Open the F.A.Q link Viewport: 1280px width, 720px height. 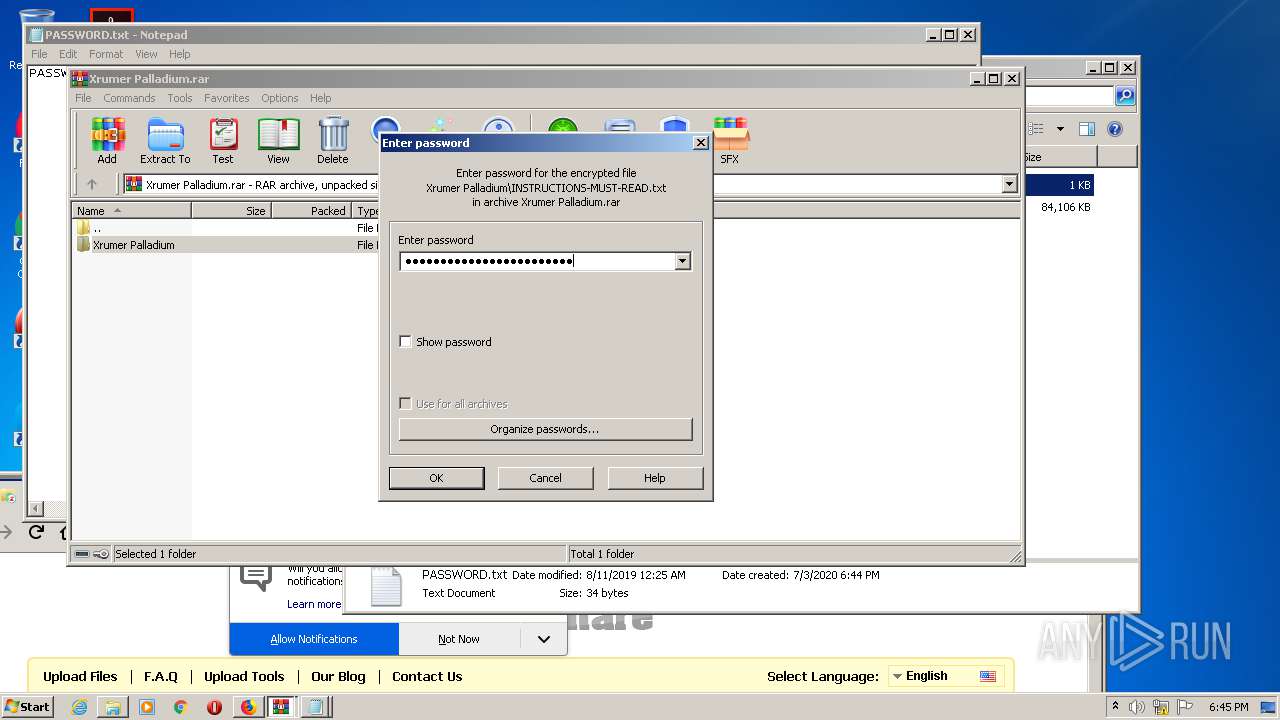(x=160, y=677)
